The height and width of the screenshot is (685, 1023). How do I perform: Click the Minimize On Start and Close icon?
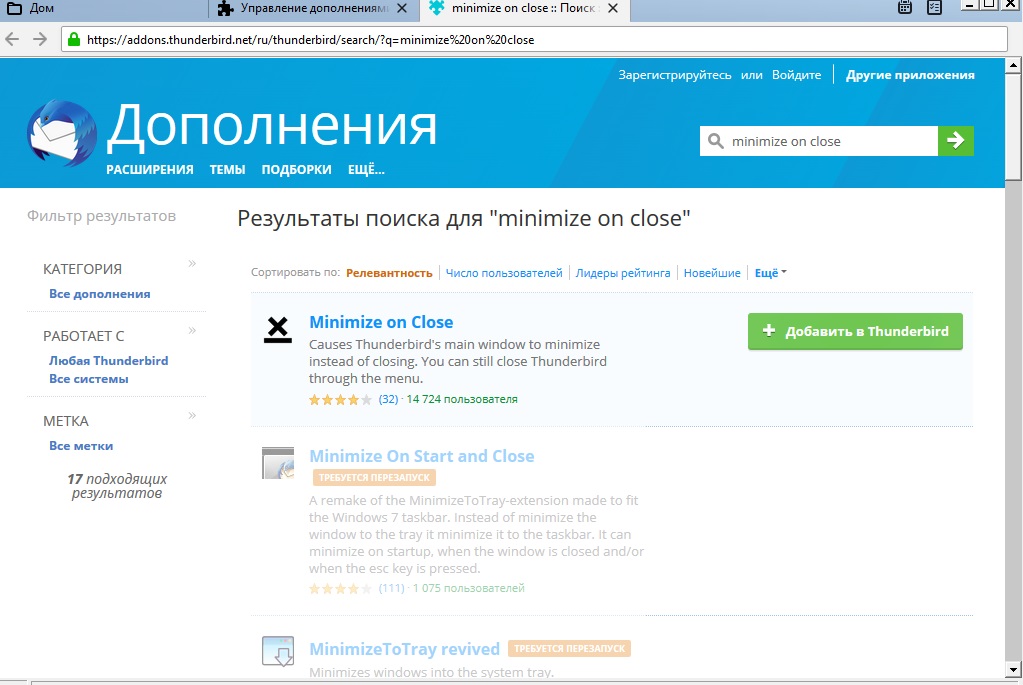(278, 463)
